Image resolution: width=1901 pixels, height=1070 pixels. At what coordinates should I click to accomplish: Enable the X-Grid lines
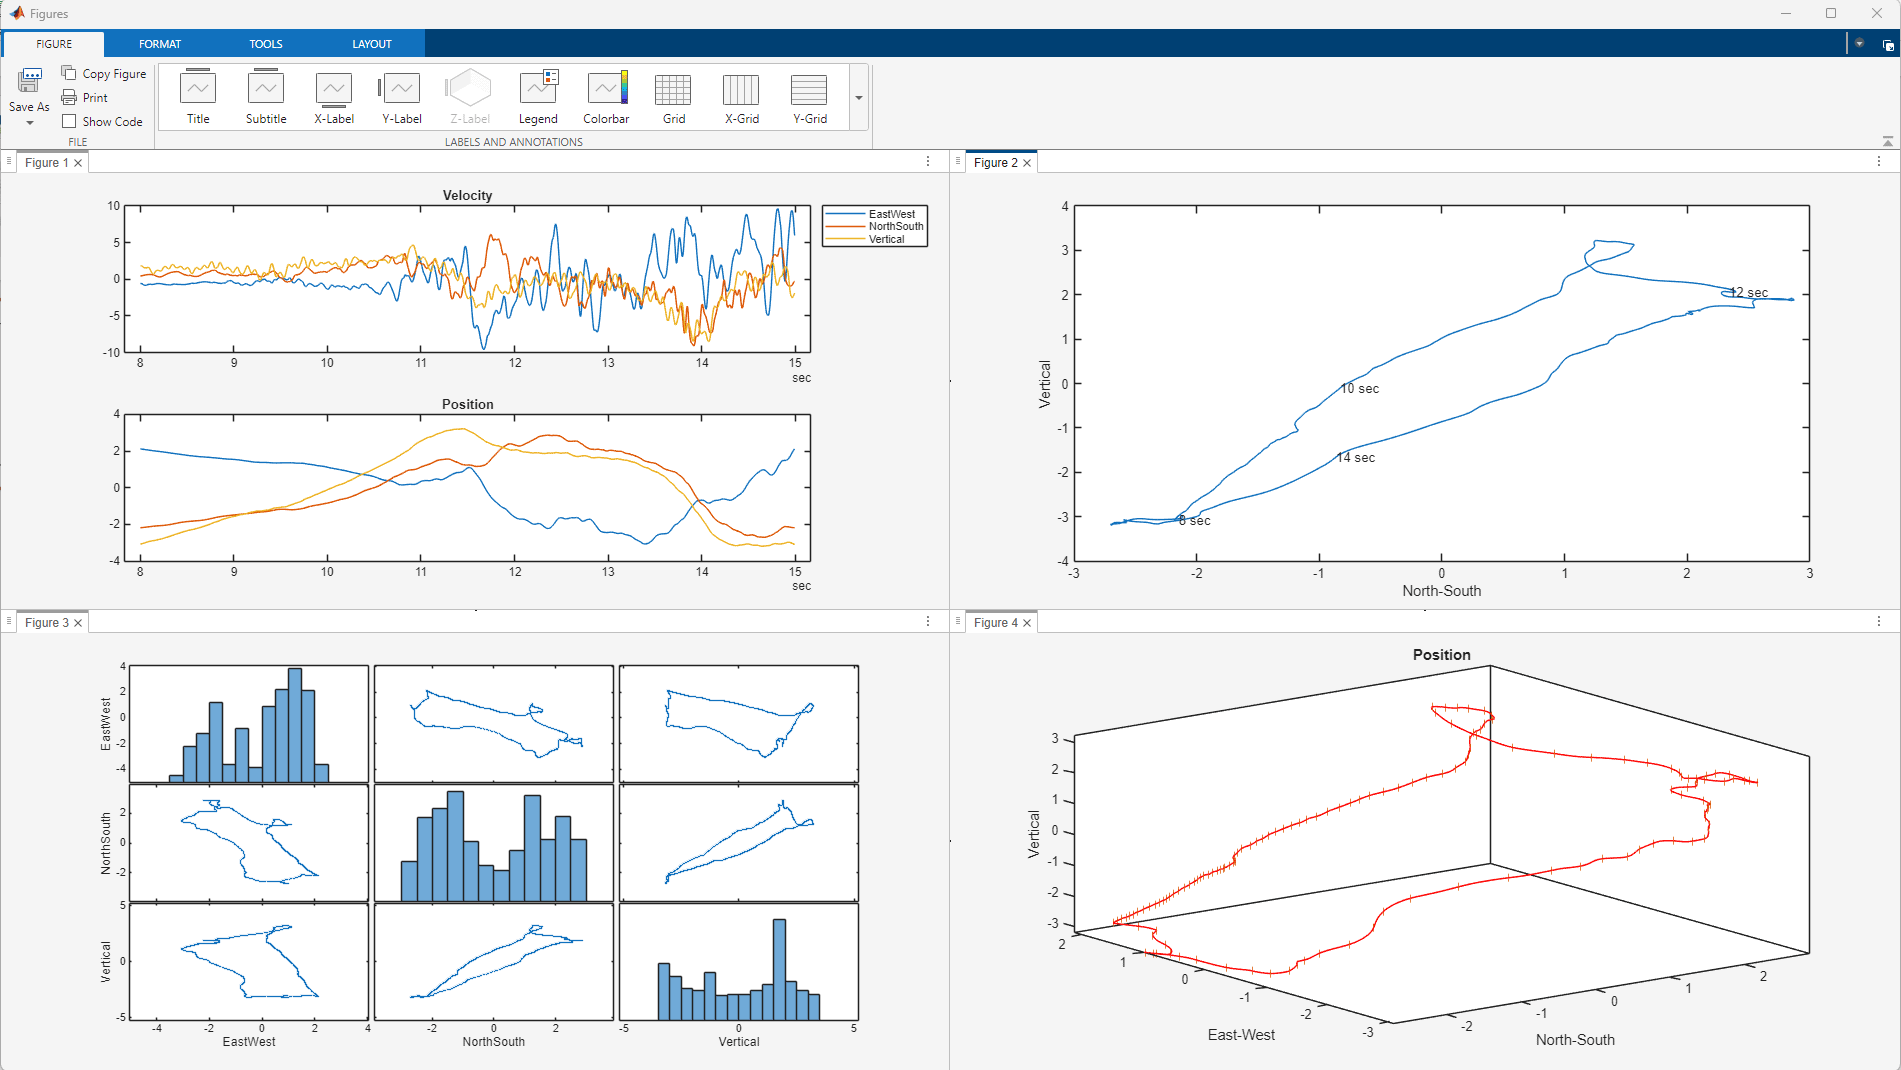(x=741, y=97)
